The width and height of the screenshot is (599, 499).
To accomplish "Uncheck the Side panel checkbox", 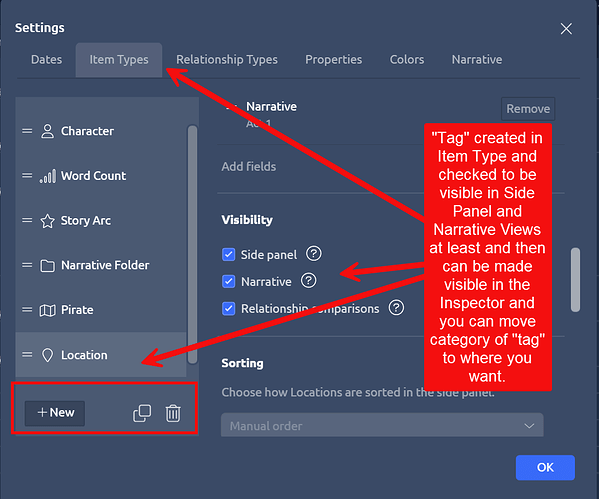I will [x=228, y=254].
